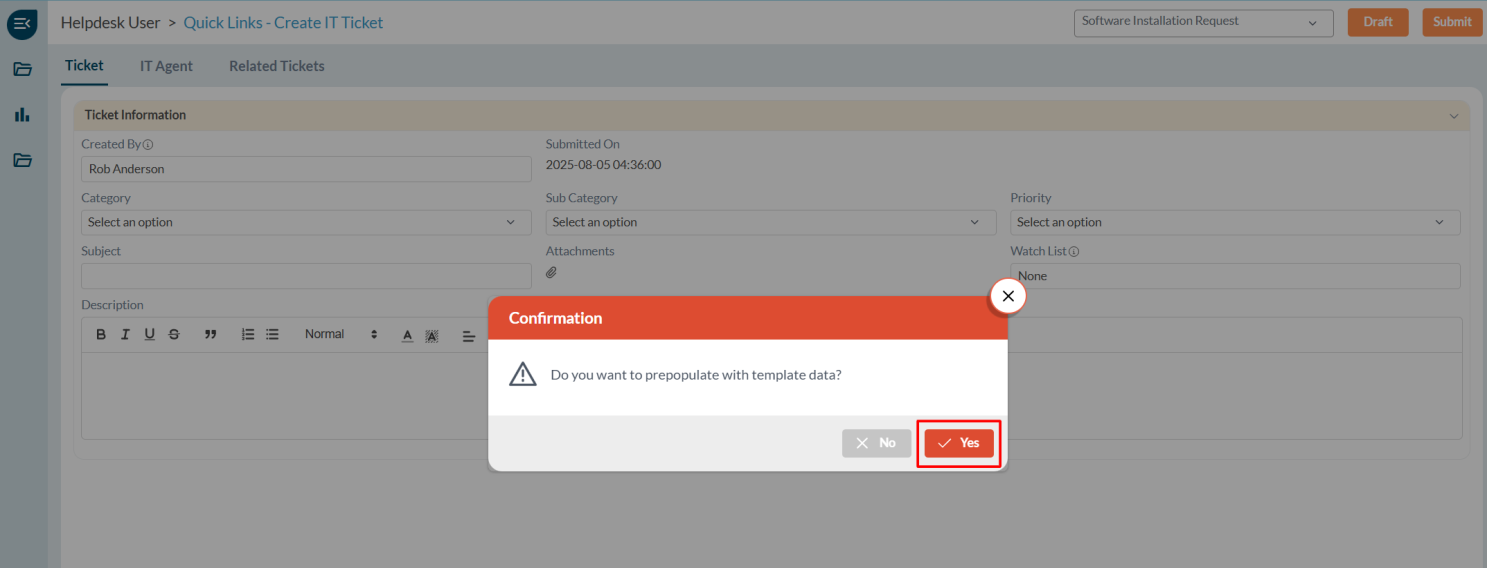This screenshot has height=568, width=1487.
Task: Click the Subject input field
Action: click(x=306, y=276)
